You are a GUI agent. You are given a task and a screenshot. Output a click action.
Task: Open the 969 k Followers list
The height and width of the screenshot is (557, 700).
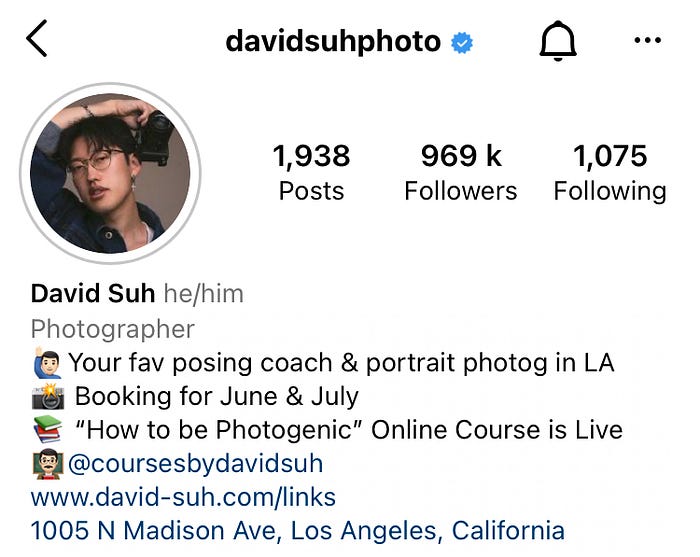[461, 173]
